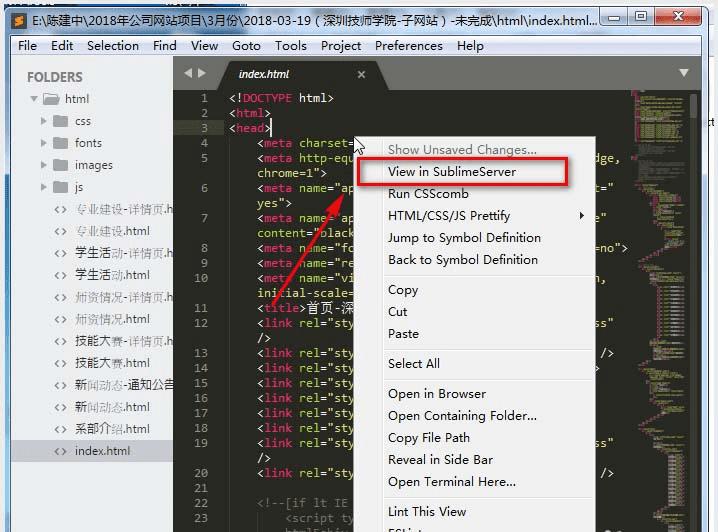Click file icon beside 学生活动.html
Viewport: 718px width, 532px height.
(60, 275)
